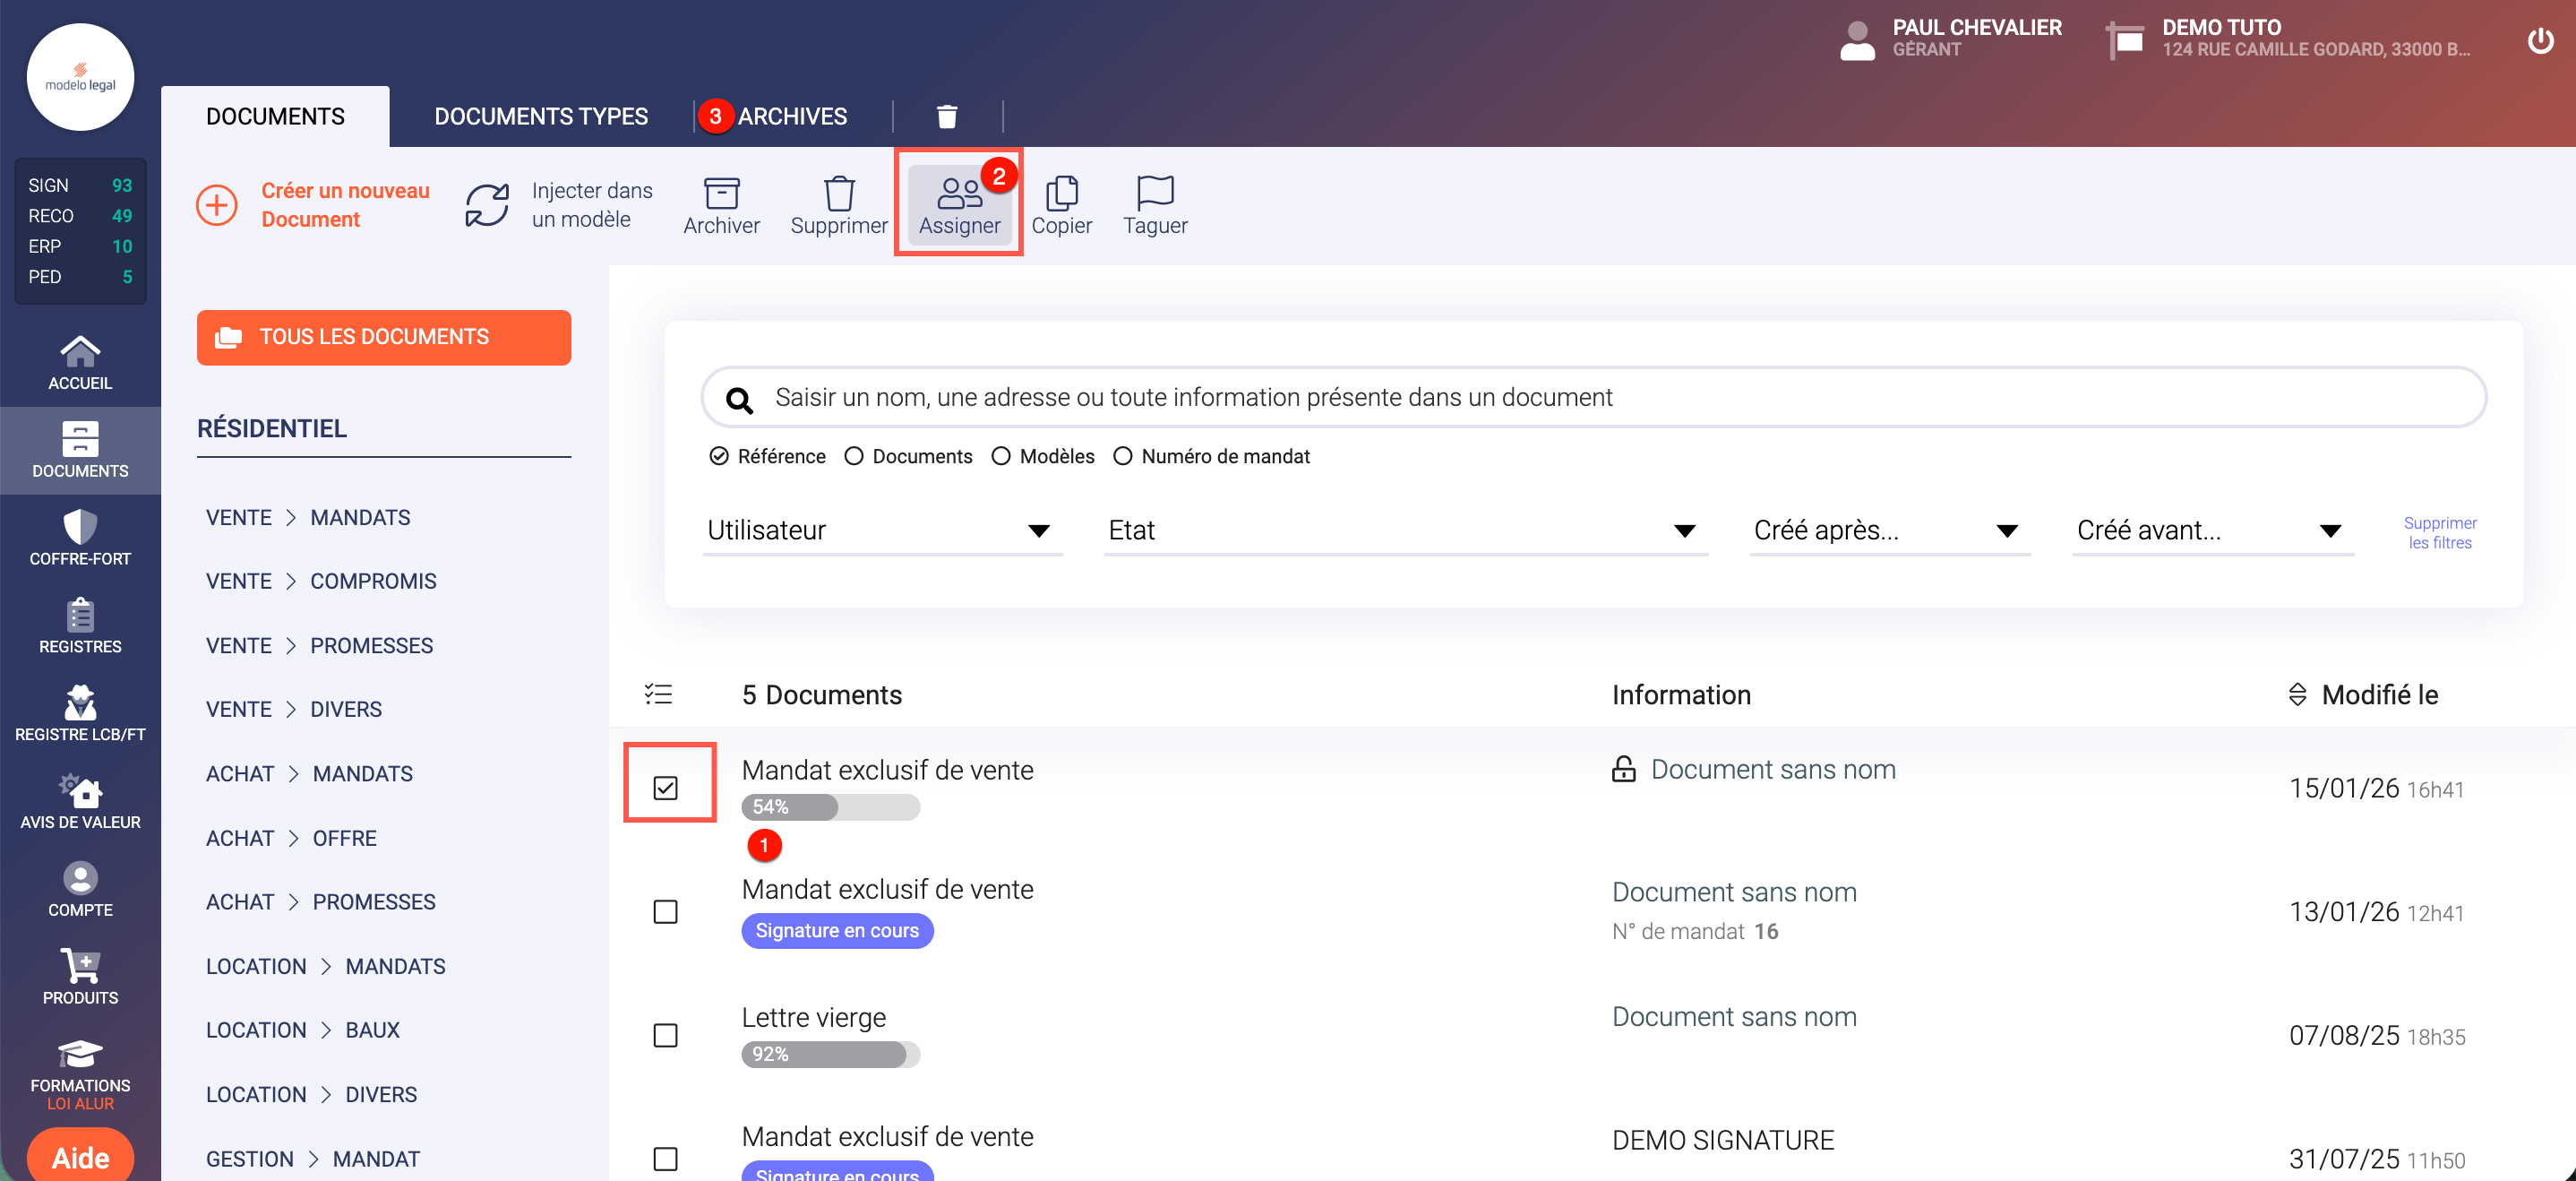Click the Supprimer trash icon in toolbar

(838, 193)
